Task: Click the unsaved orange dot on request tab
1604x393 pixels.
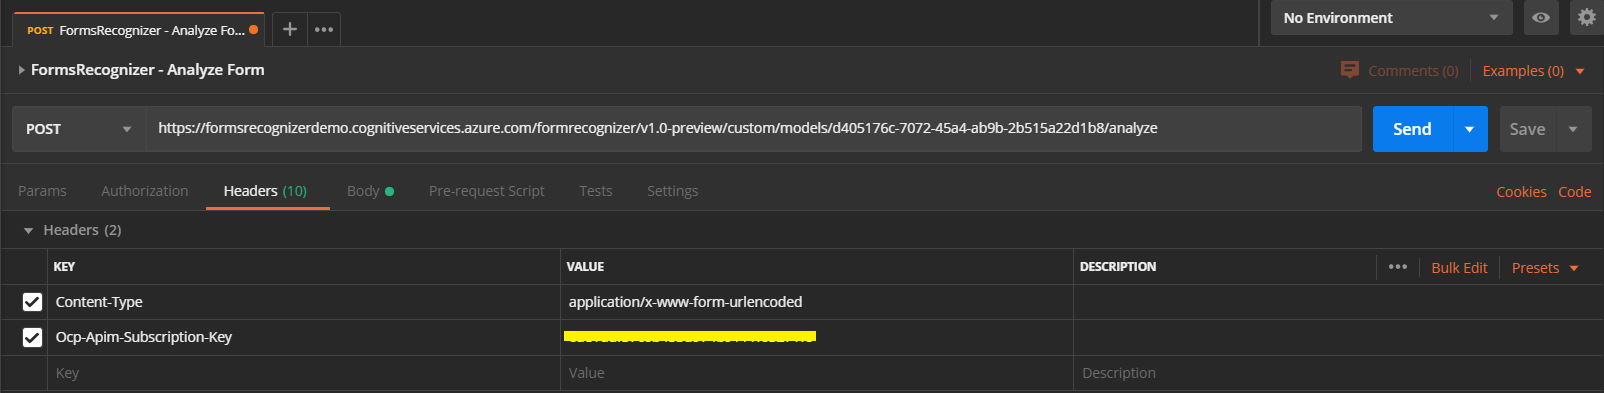Action: pos(254,30)
